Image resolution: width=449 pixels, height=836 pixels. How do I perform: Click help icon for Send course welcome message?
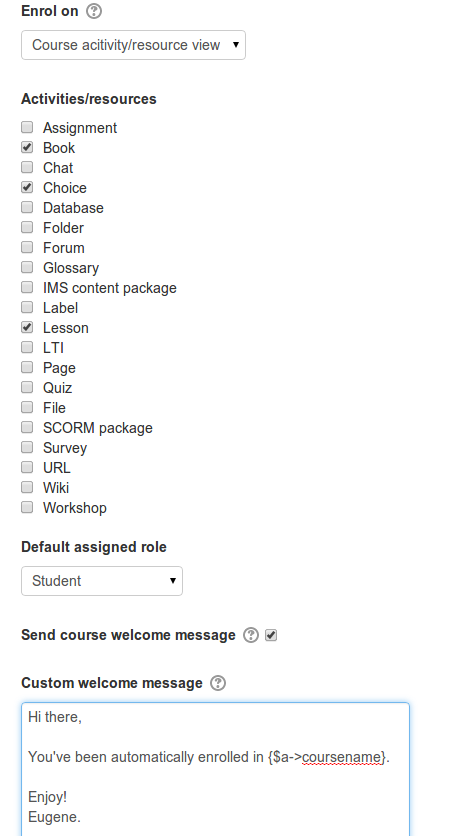[x=251, y=635]
